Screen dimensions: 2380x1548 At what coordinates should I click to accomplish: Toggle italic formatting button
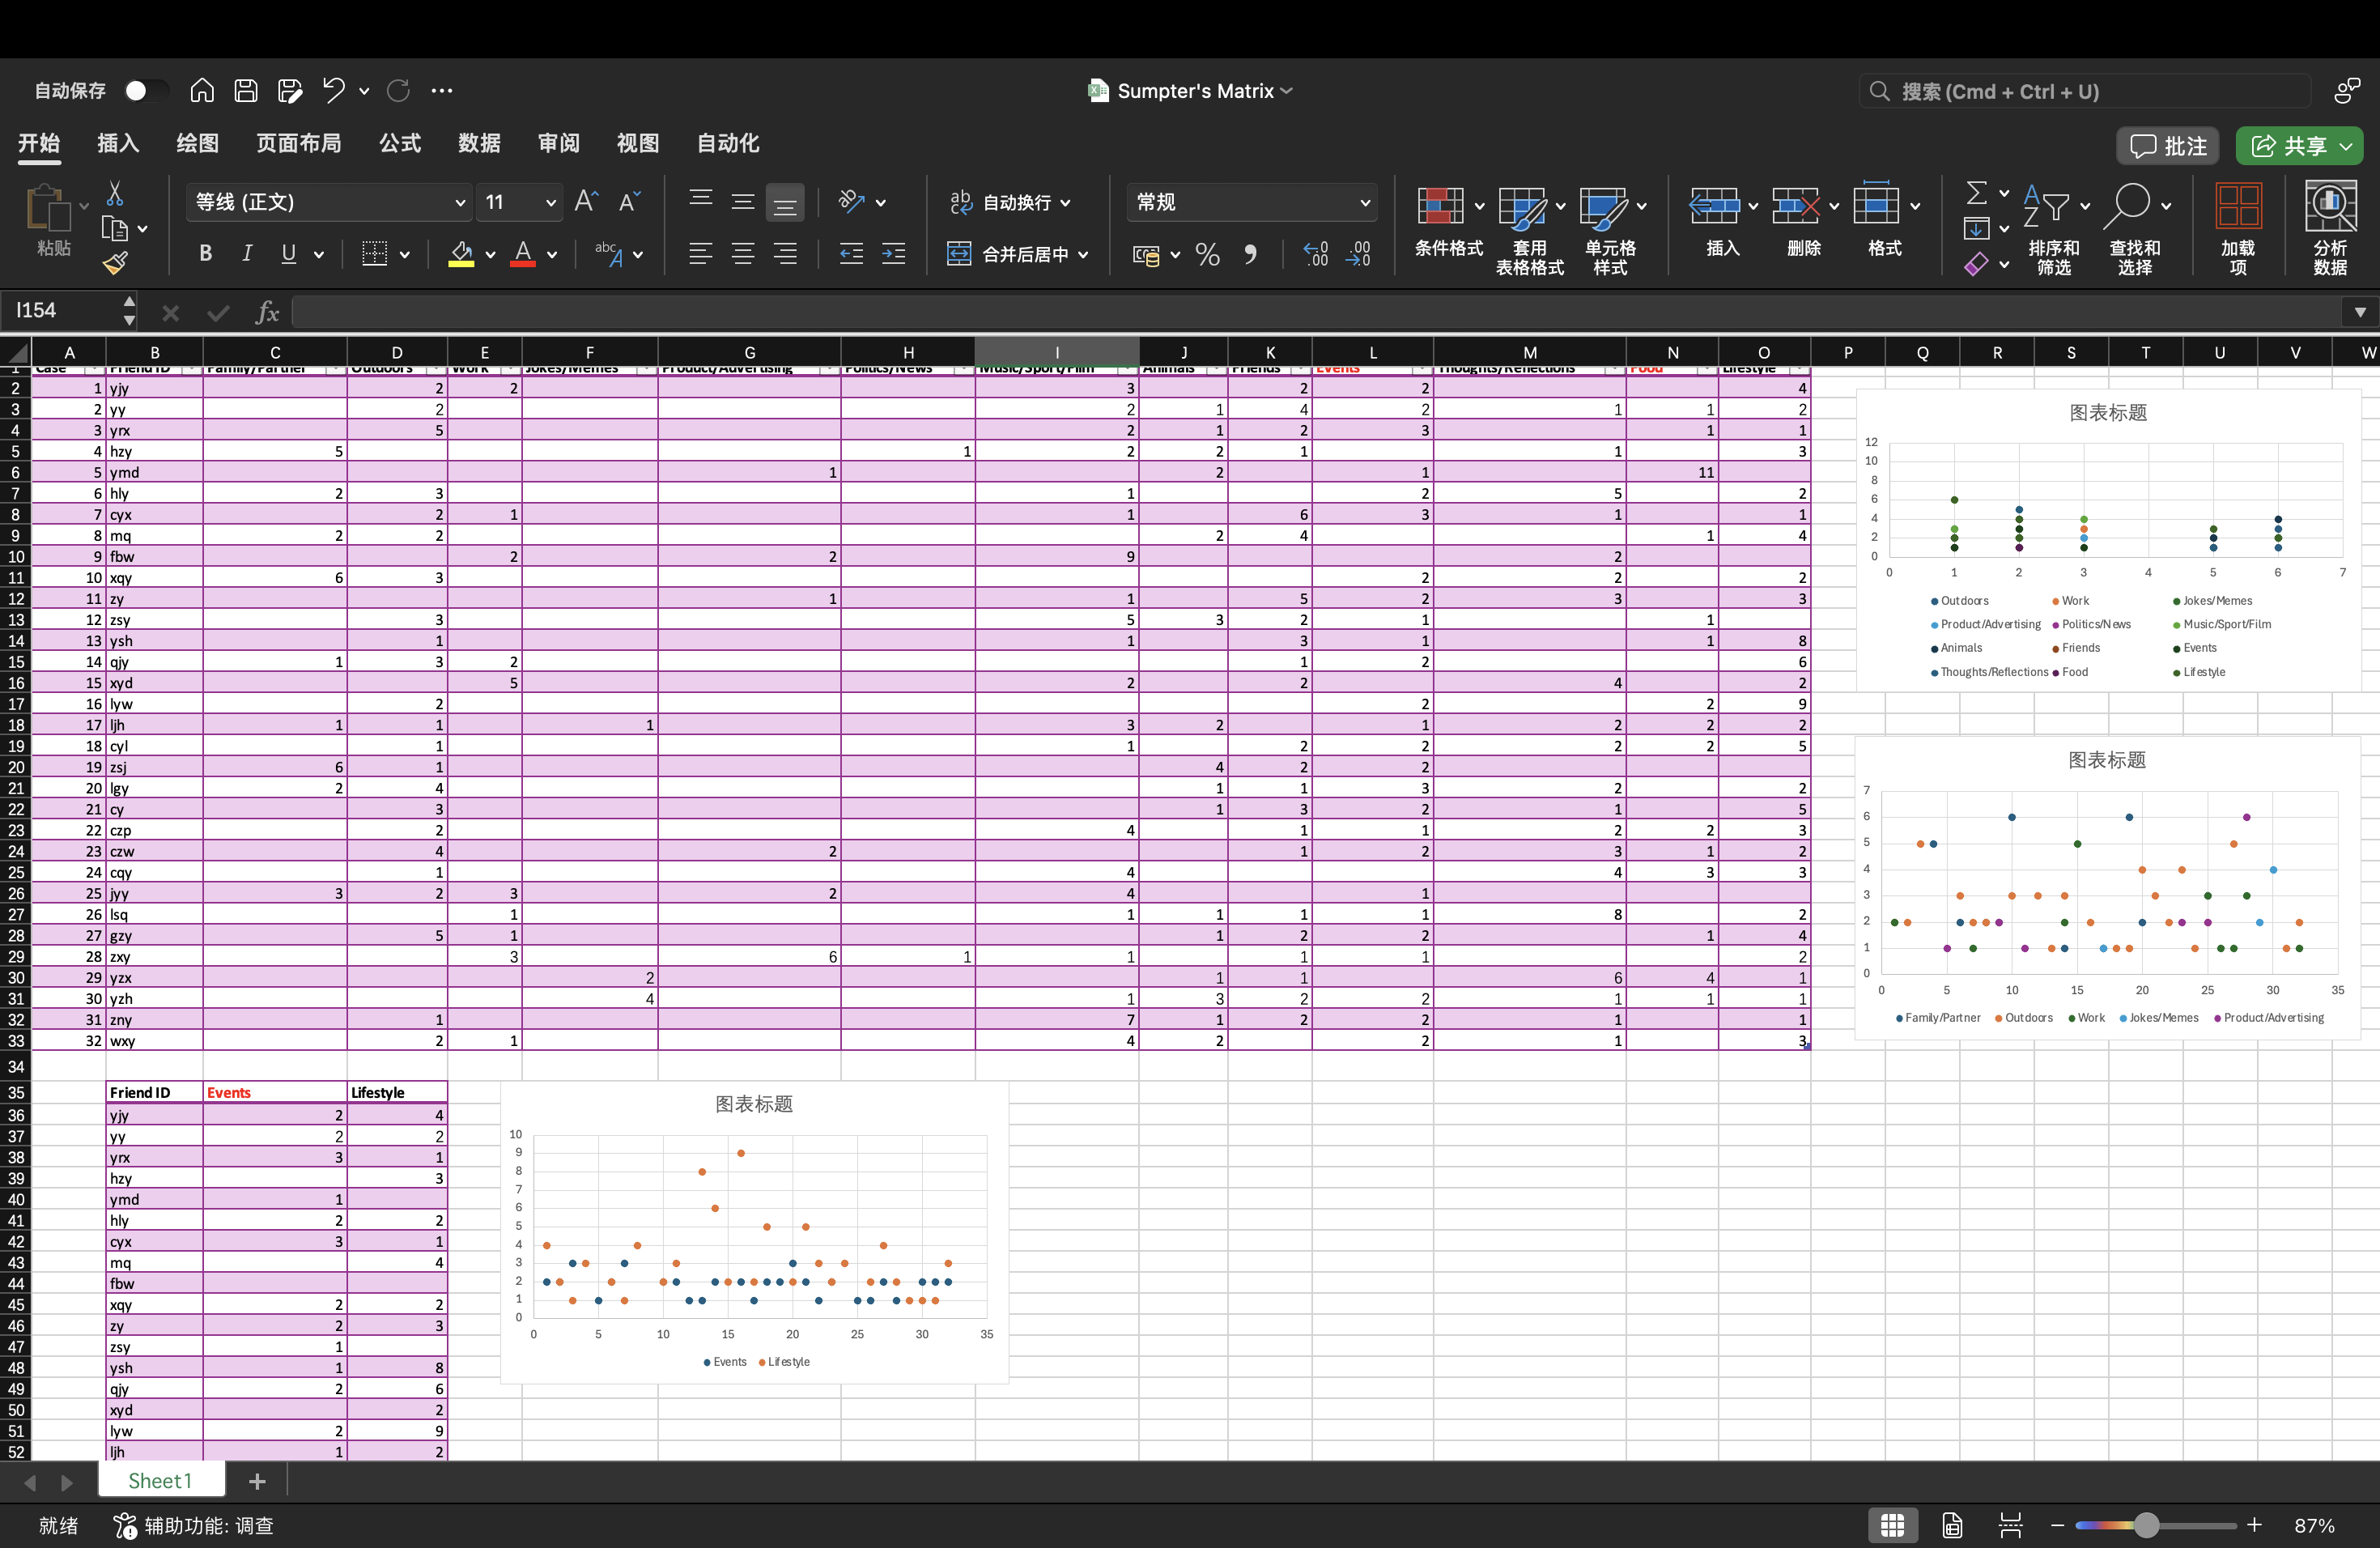(x=247, y=254)
